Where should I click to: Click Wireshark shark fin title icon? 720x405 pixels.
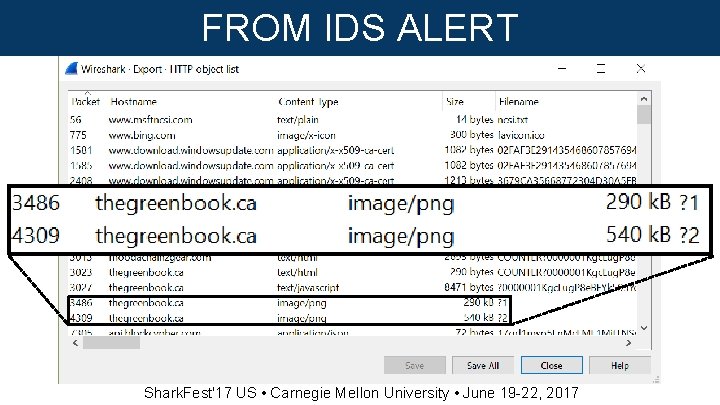[x=71, y=69]
